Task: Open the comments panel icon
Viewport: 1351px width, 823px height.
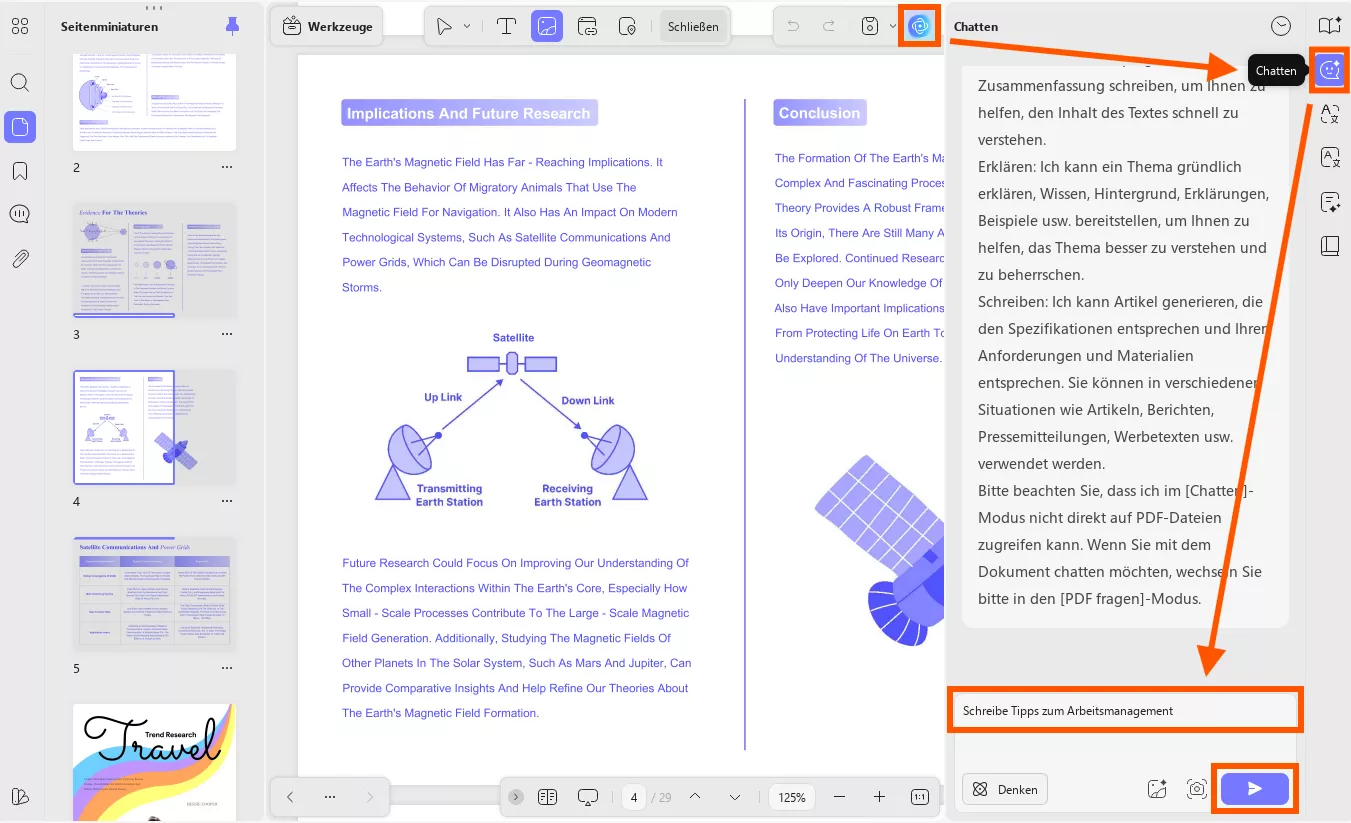Action: pyautogui.click(x=20, y=215)
